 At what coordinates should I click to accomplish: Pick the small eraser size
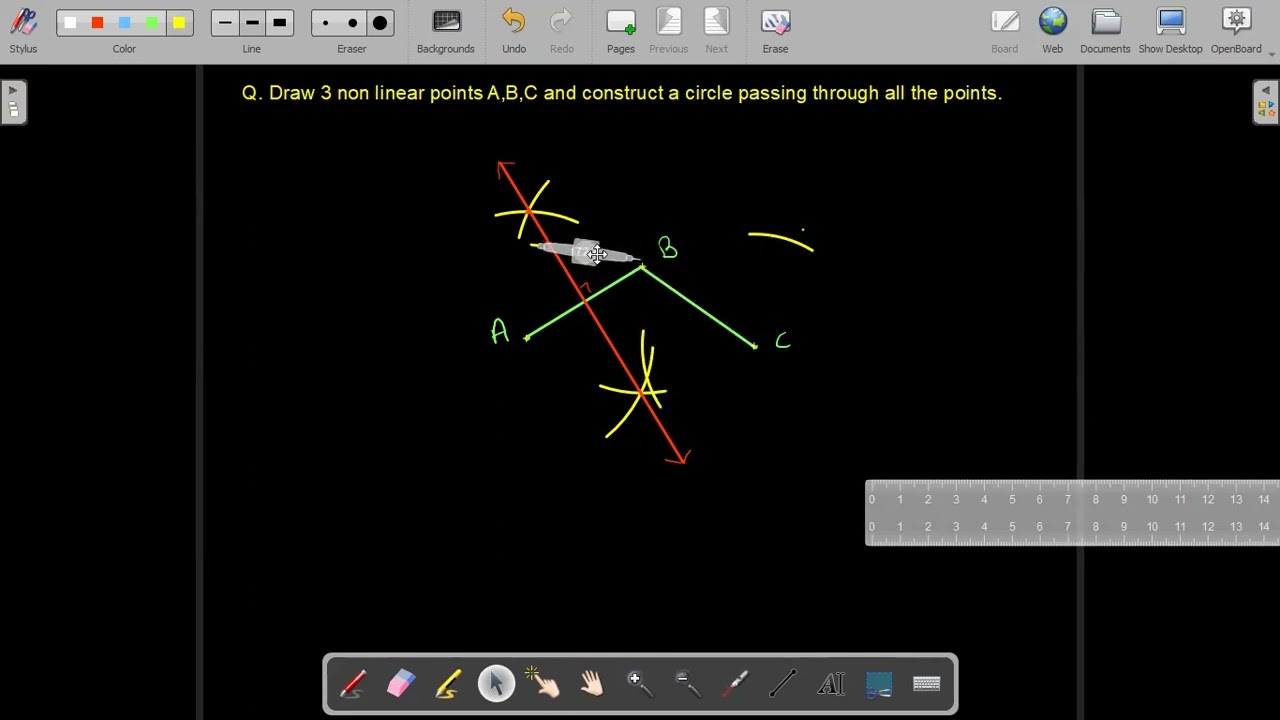tap(325, 23)
